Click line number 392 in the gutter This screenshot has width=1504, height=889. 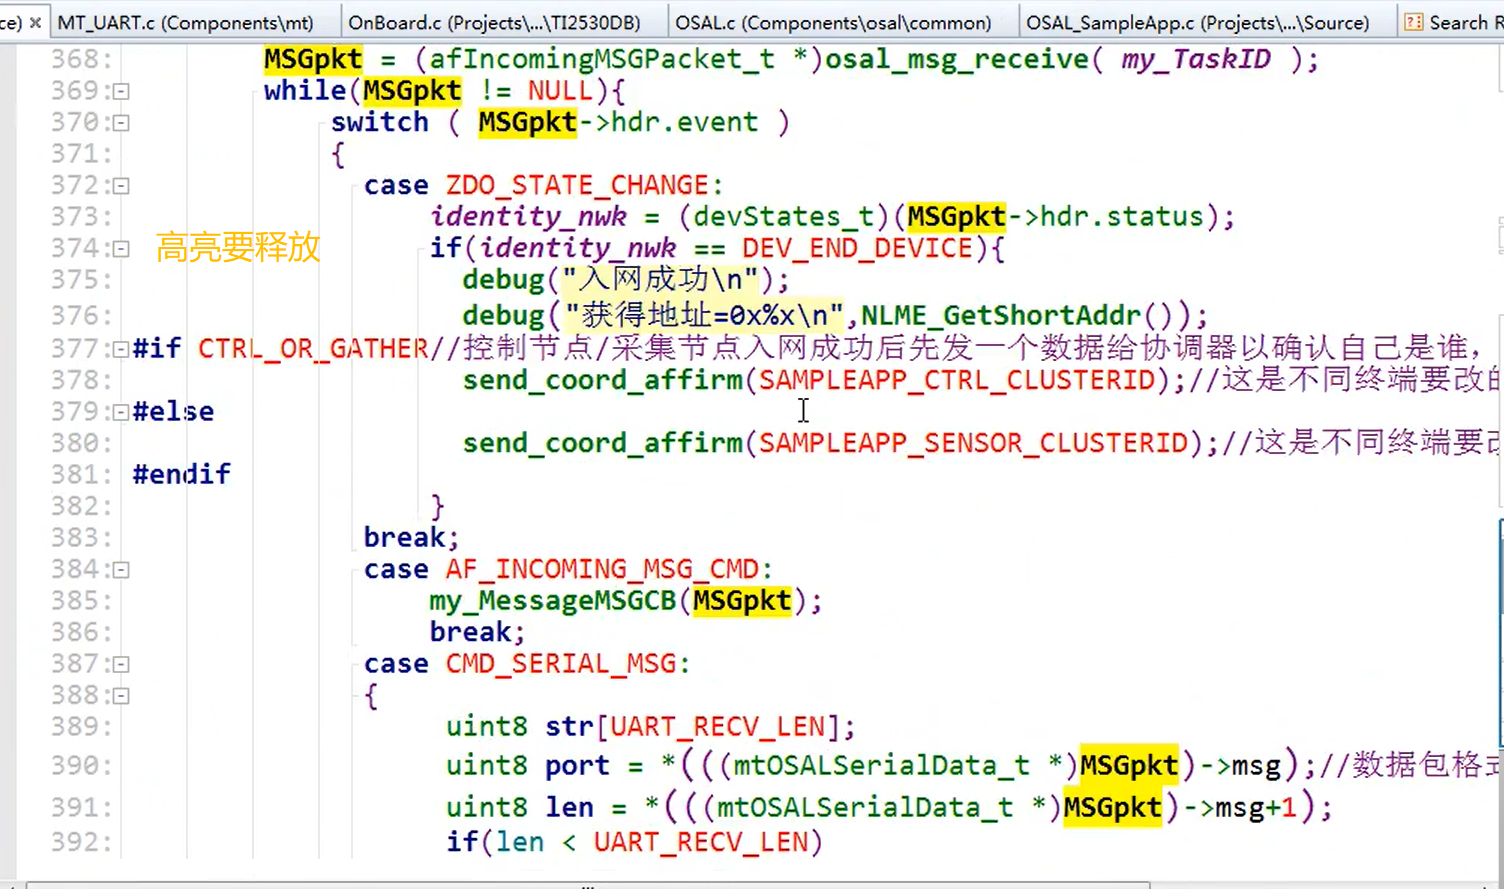coord(75,842)
